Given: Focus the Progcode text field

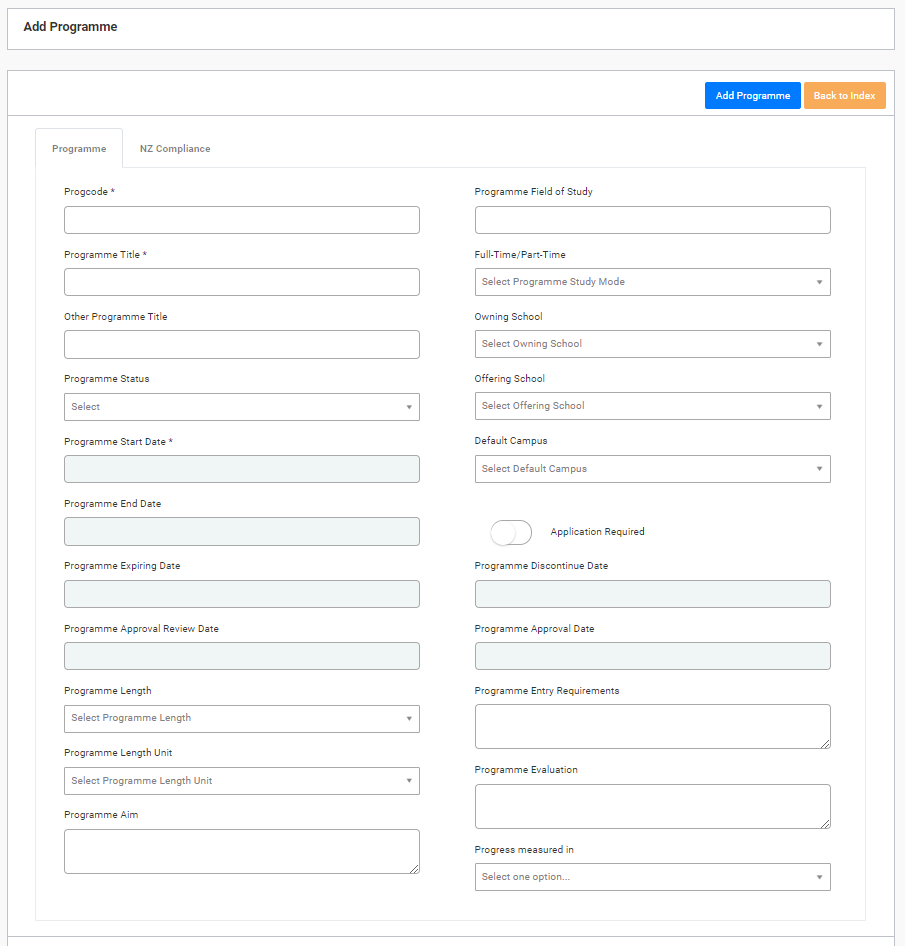Looking at the screenshot, I should click(242, 220).
